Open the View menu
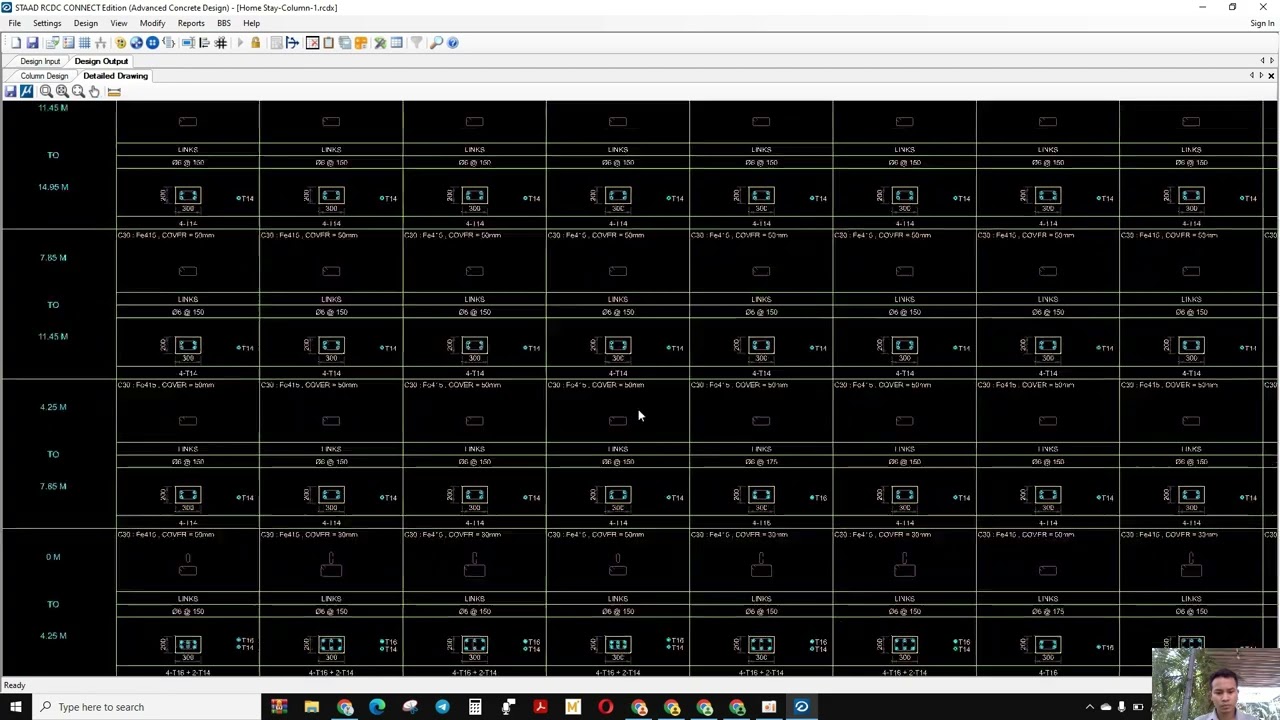Screen dimensions: 1280x720 point(118,23)
